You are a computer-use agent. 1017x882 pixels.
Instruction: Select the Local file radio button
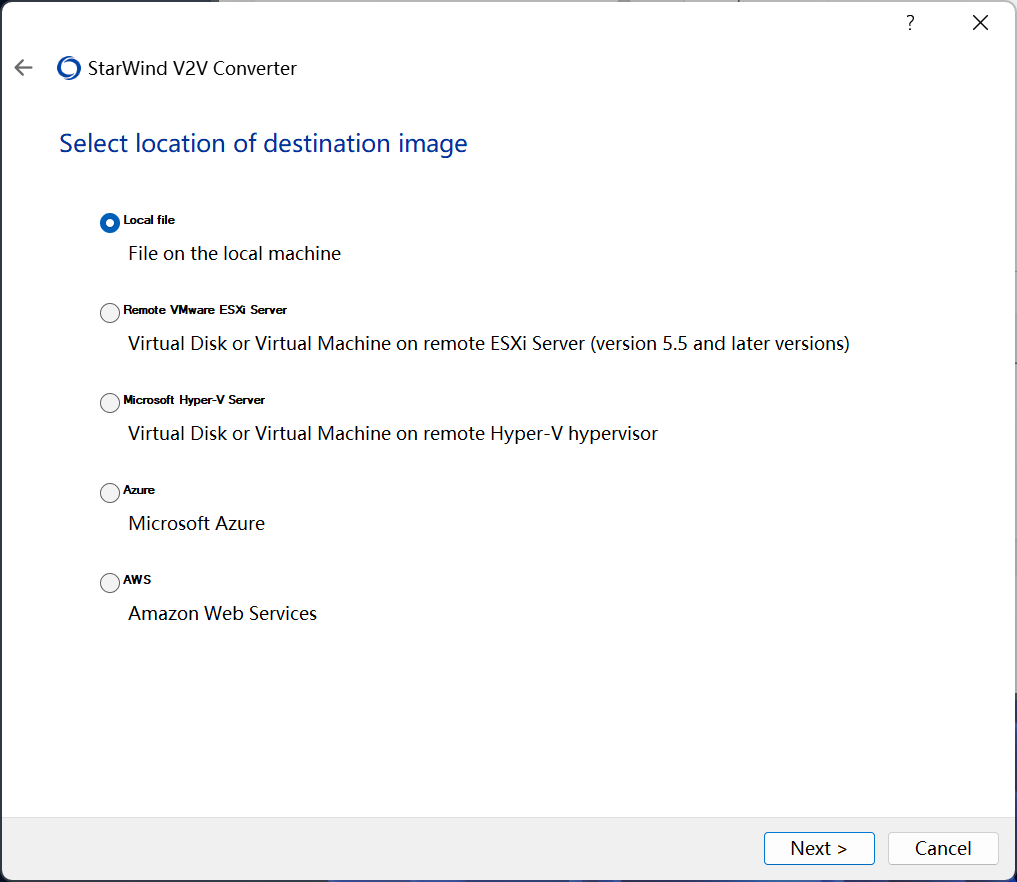(110, 223)
